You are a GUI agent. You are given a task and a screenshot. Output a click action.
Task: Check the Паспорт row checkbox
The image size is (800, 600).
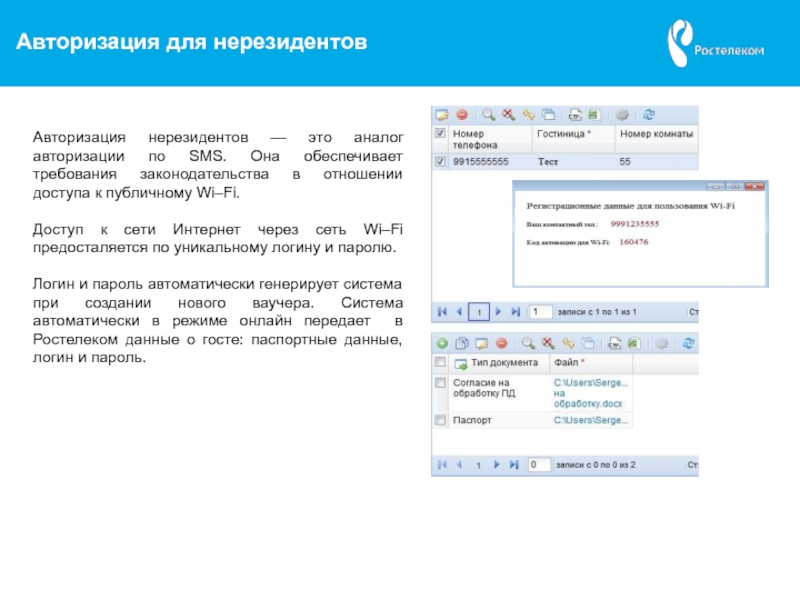point(440,420)
